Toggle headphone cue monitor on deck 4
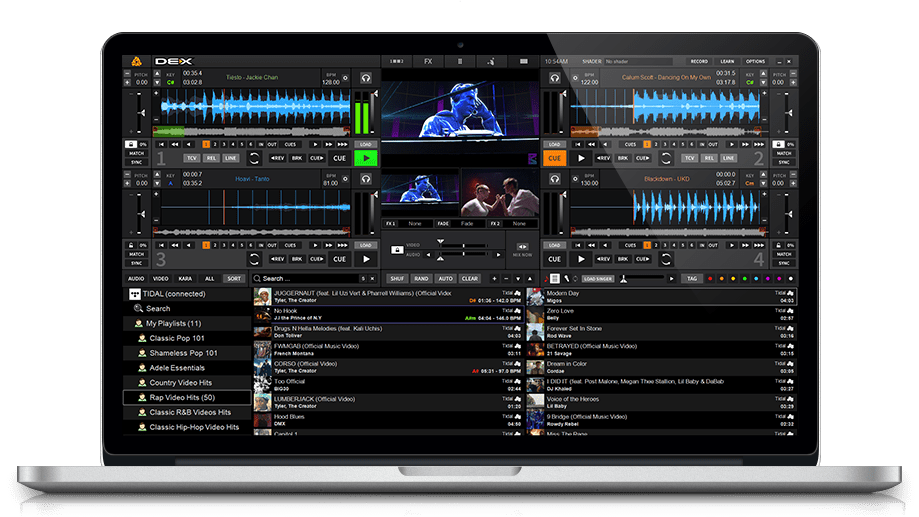This screenshot has width=919, height=517. click(554, 179)
